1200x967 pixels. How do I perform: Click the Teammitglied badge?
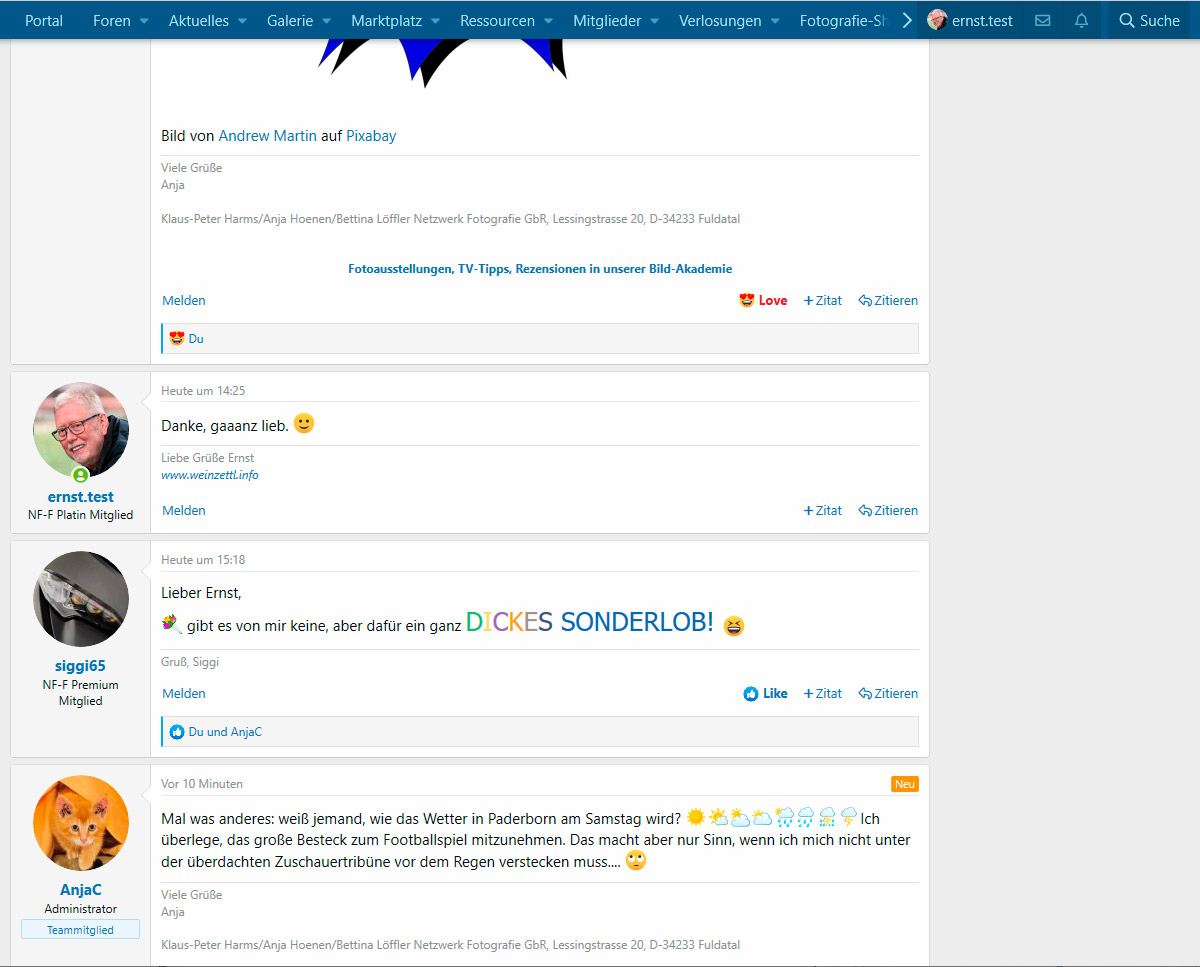tap(80, 930)
